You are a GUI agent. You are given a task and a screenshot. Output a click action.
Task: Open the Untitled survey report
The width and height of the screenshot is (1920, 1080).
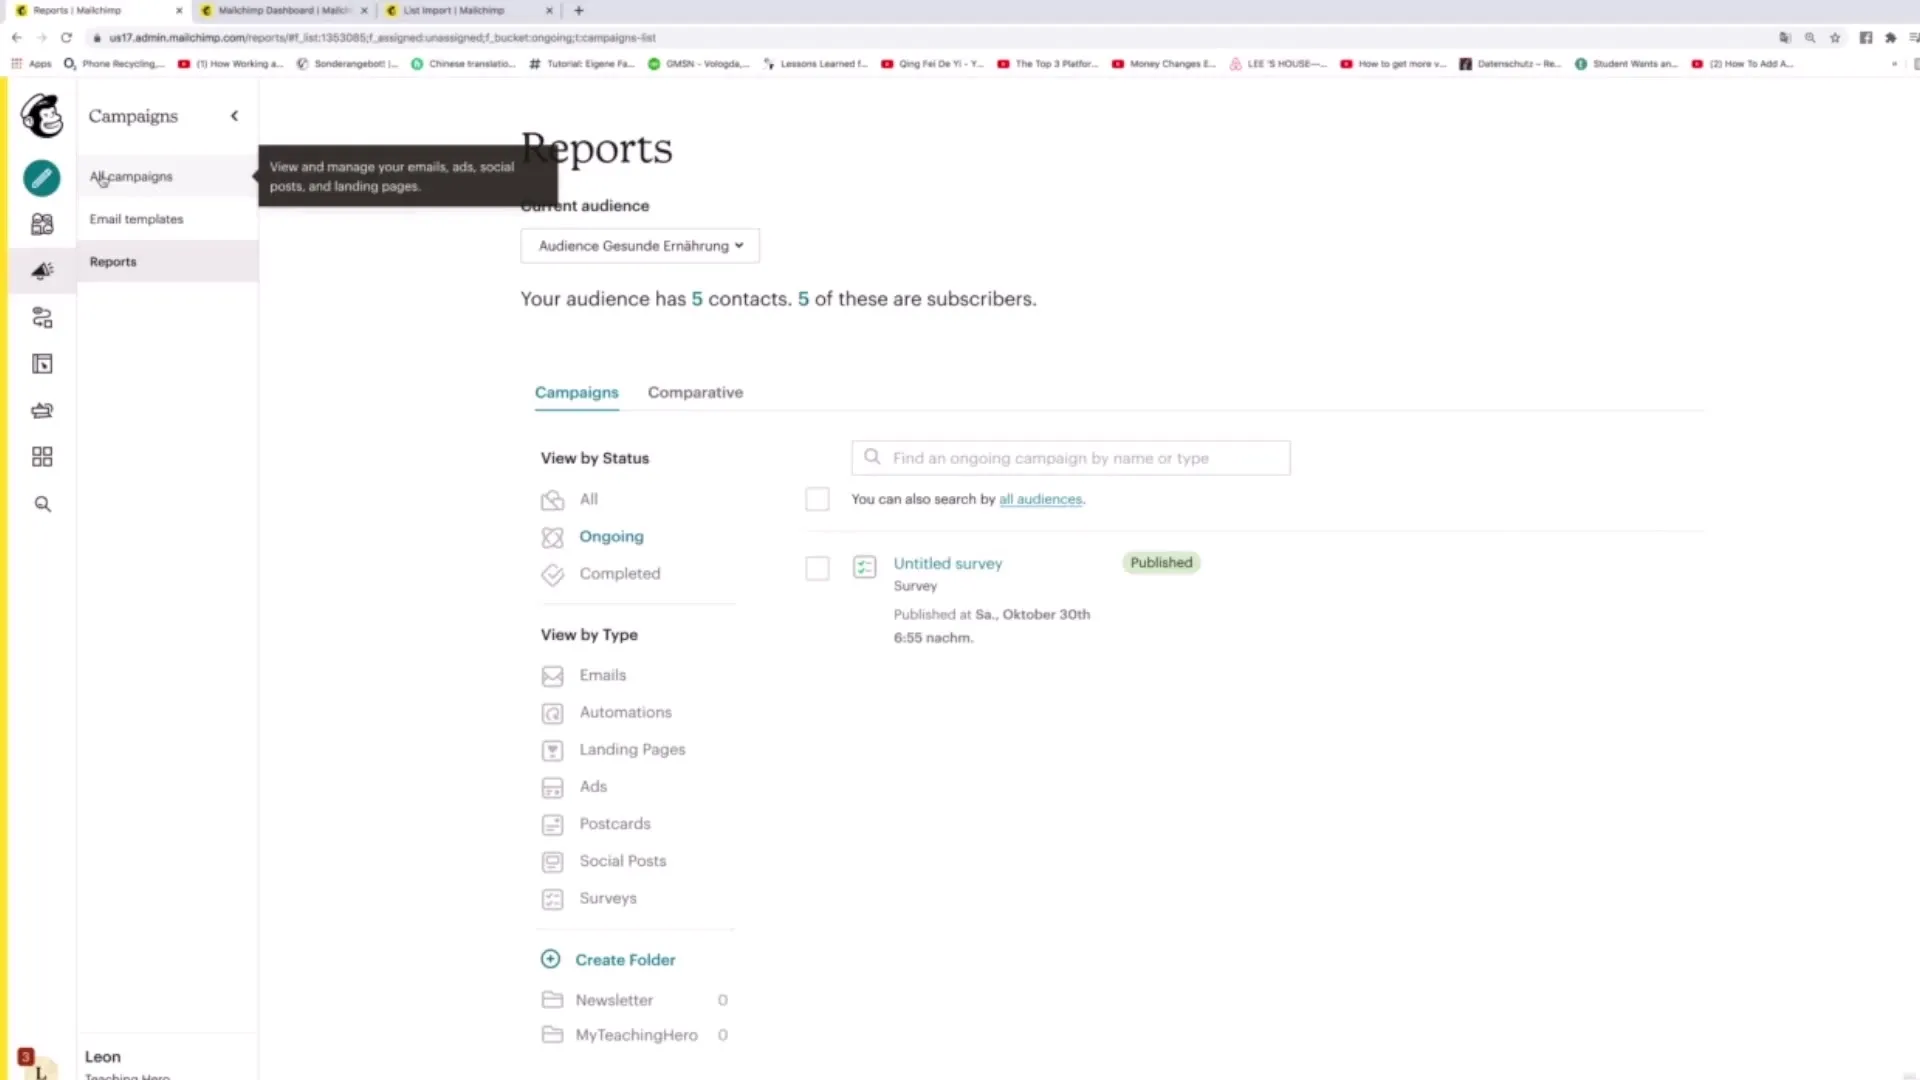pyautogui.click(x=948, y=564)
